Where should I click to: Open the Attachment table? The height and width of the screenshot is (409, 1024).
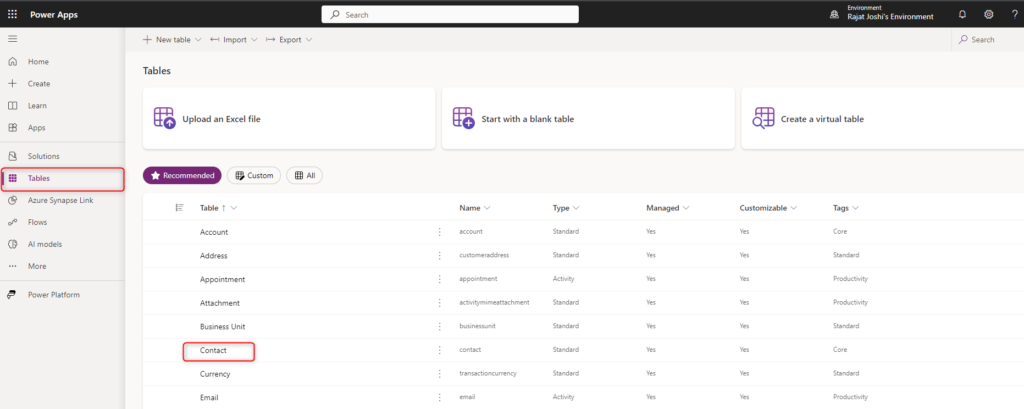click(220, 303)
